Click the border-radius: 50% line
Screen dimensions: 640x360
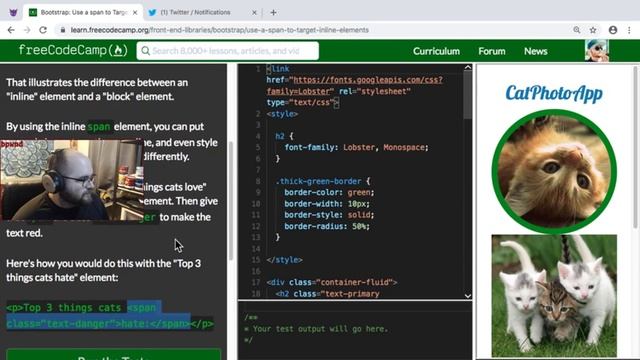coord(327,226)
